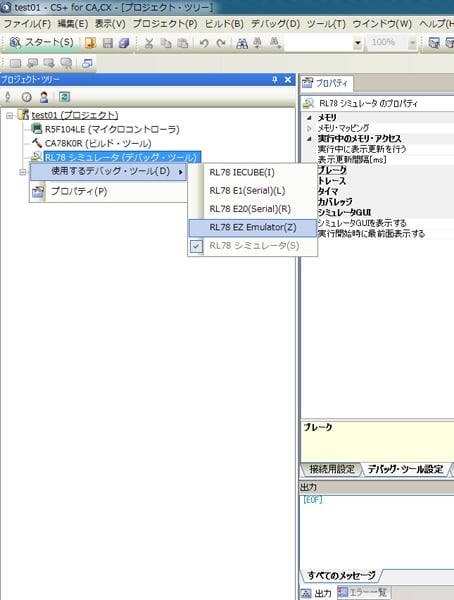Open the ツール(T) menu
This screenshot has width=454, height=600.
click(326, 24)
